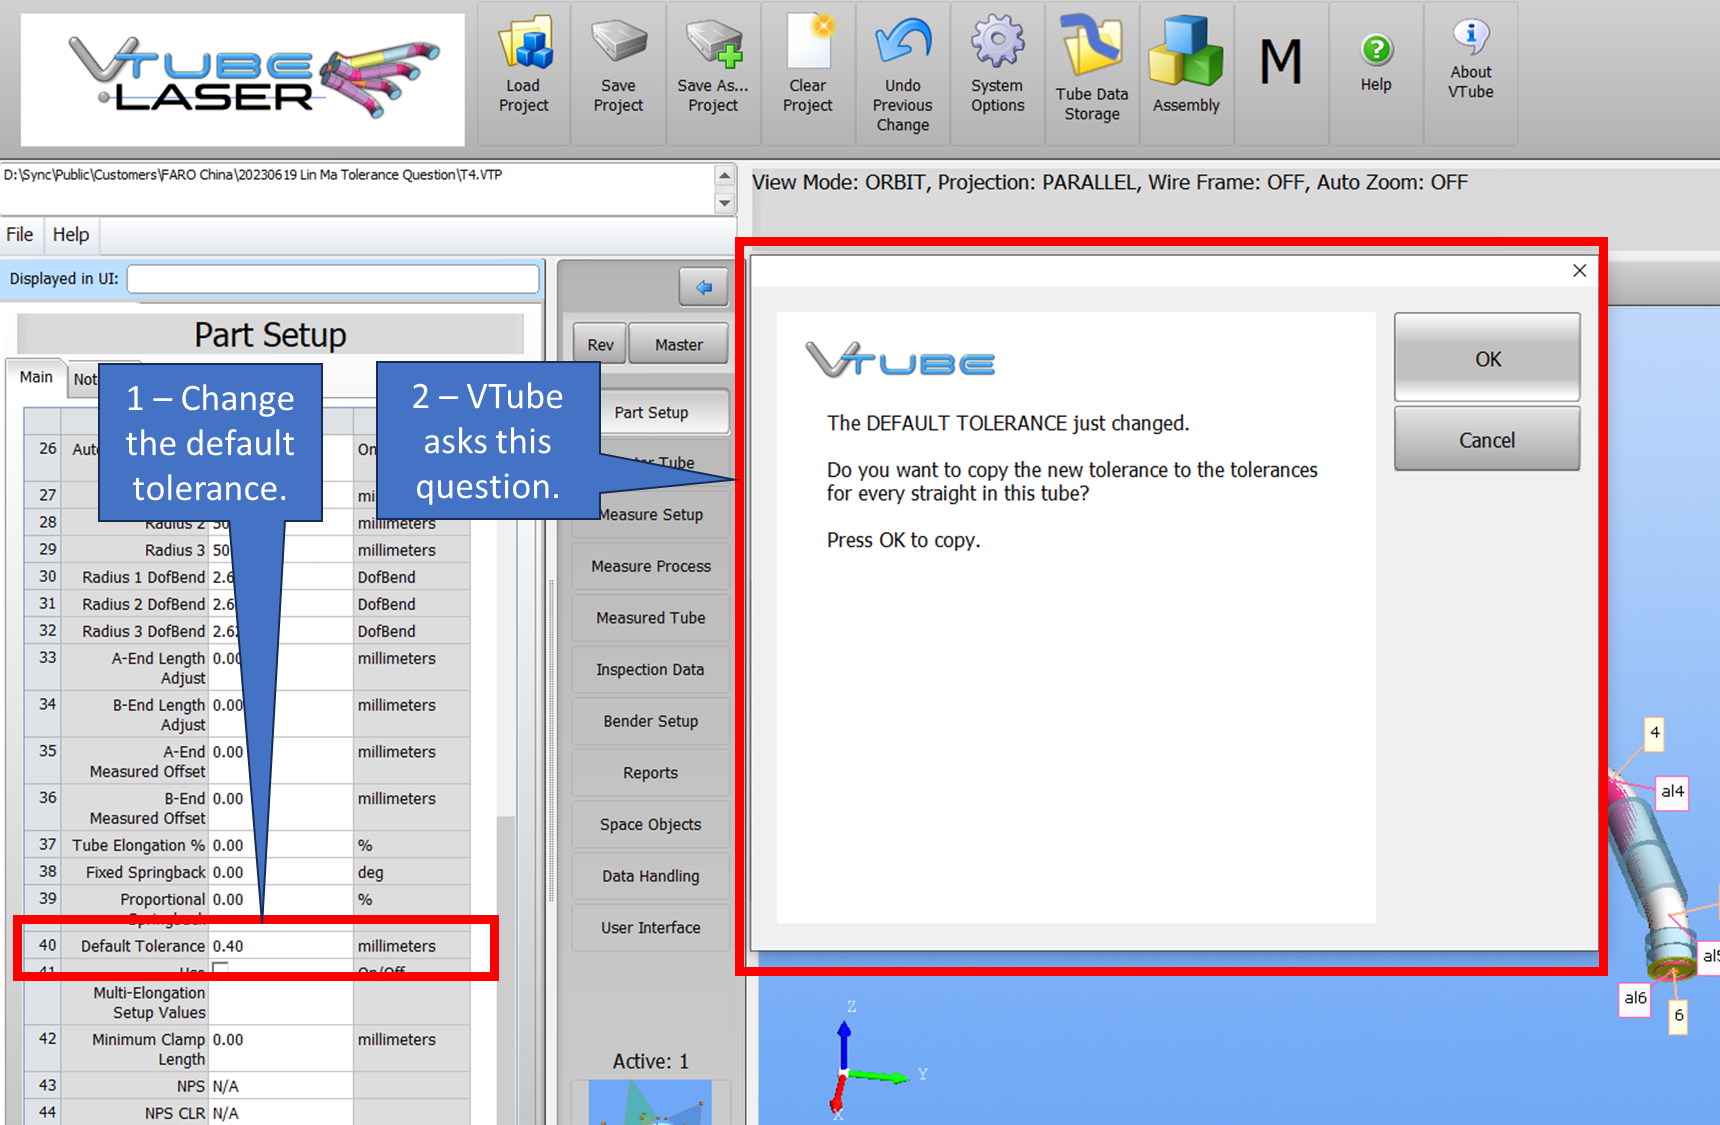Confirm with OK in tolerance dialog
Screen dimensions: 1720x1125
(1487, 358)
